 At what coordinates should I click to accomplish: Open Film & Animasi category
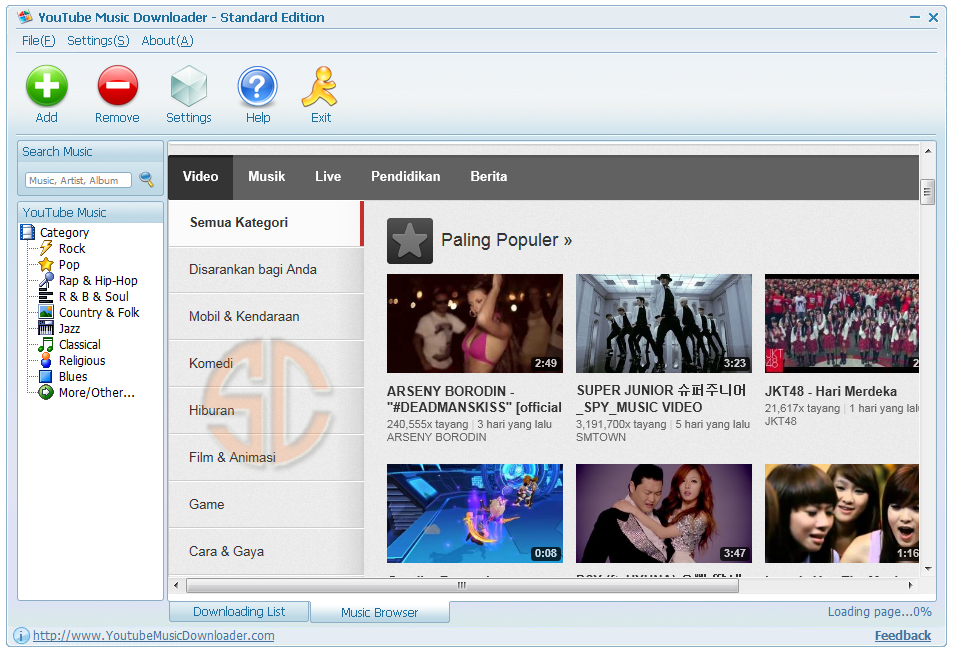click(266, 458)
